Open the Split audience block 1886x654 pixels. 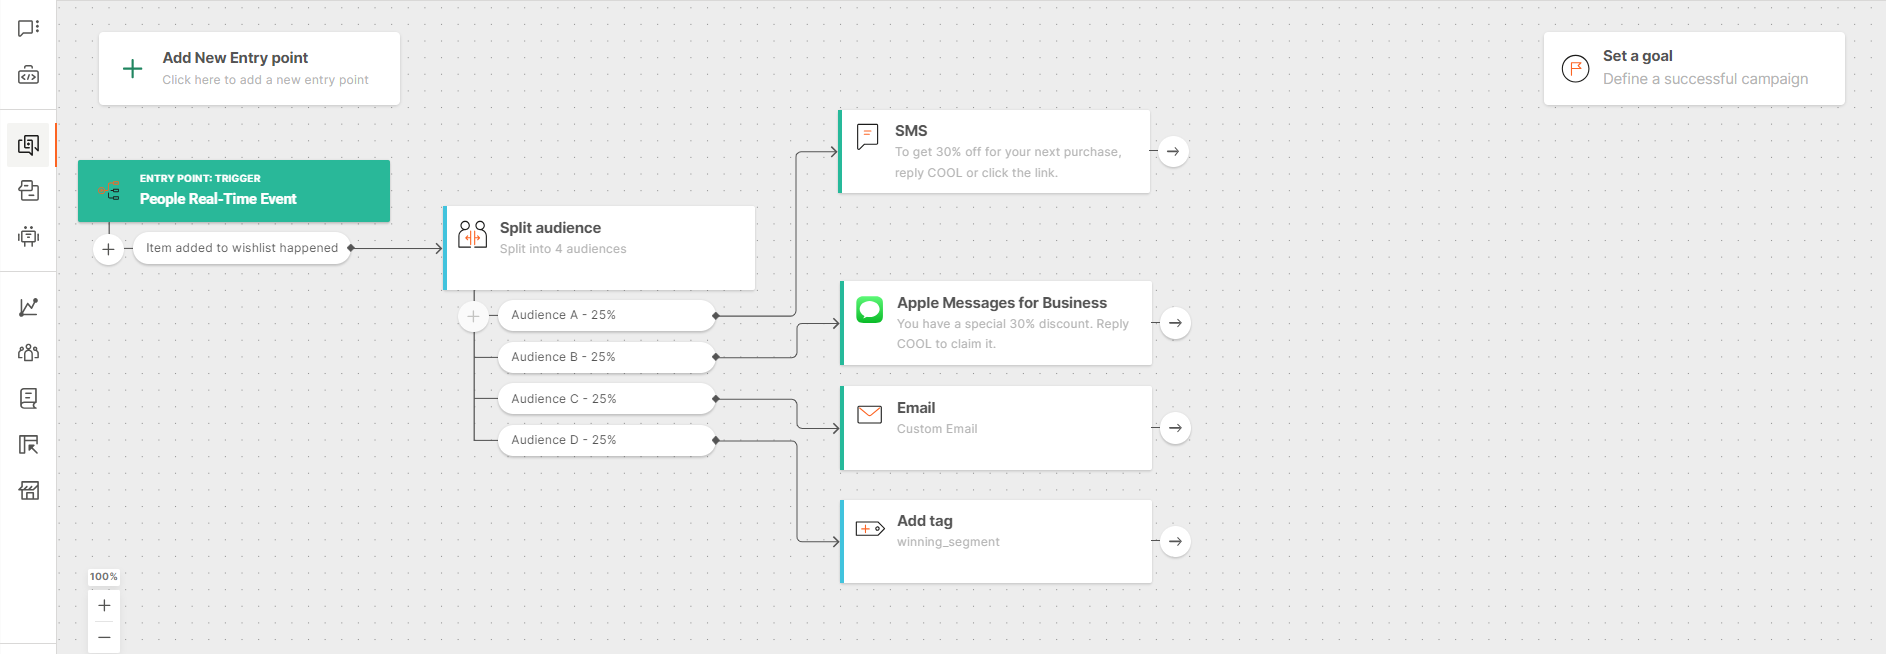pos(599,248)
